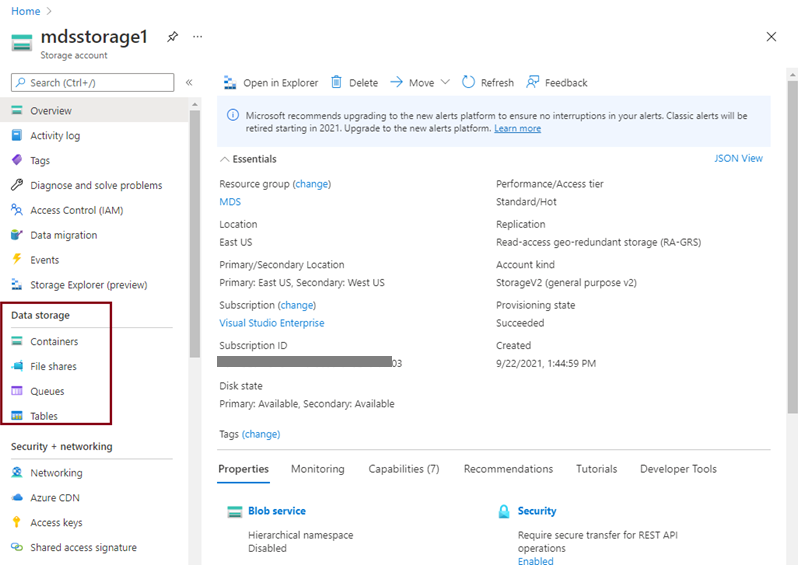Expand the Move dropdown chevron
The image size is (798, 565).
click(x=445, y=82)
